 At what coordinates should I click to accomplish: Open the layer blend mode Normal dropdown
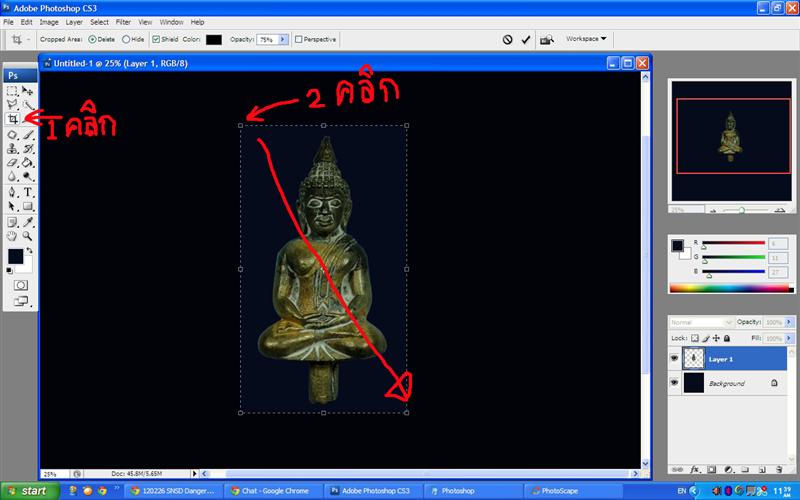click(702, 322)
